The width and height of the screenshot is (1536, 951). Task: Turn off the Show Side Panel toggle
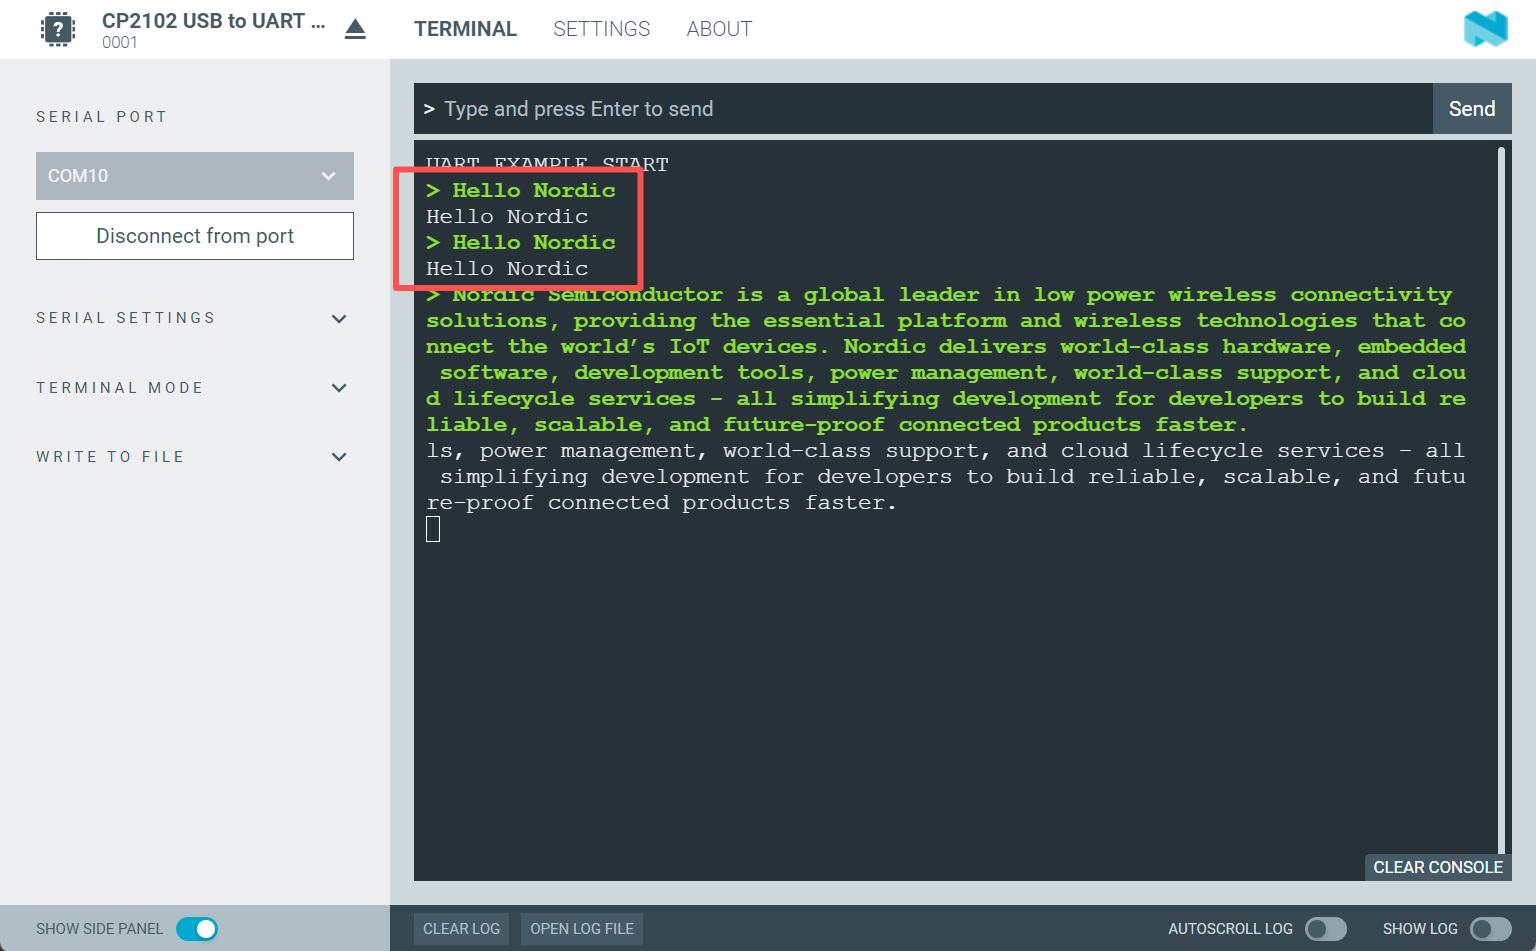(x=197, y=929)
